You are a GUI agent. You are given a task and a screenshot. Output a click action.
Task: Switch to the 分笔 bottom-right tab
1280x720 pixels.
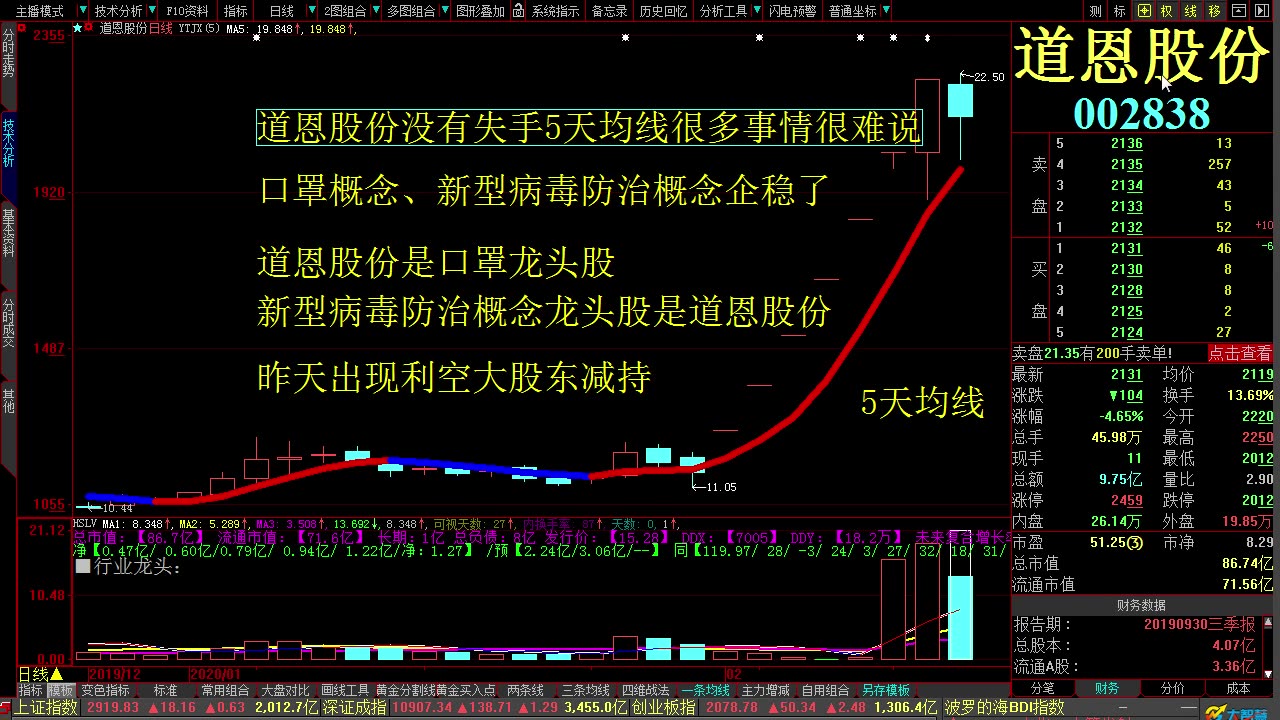(x=1043, y=689)
